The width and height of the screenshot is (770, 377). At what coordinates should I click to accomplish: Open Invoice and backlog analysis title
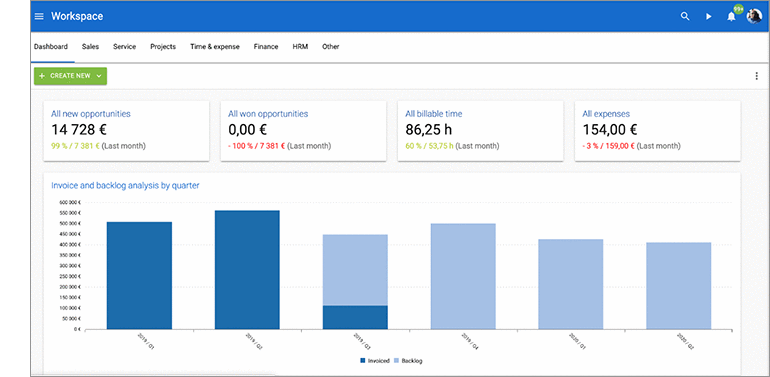click(125, 186)
